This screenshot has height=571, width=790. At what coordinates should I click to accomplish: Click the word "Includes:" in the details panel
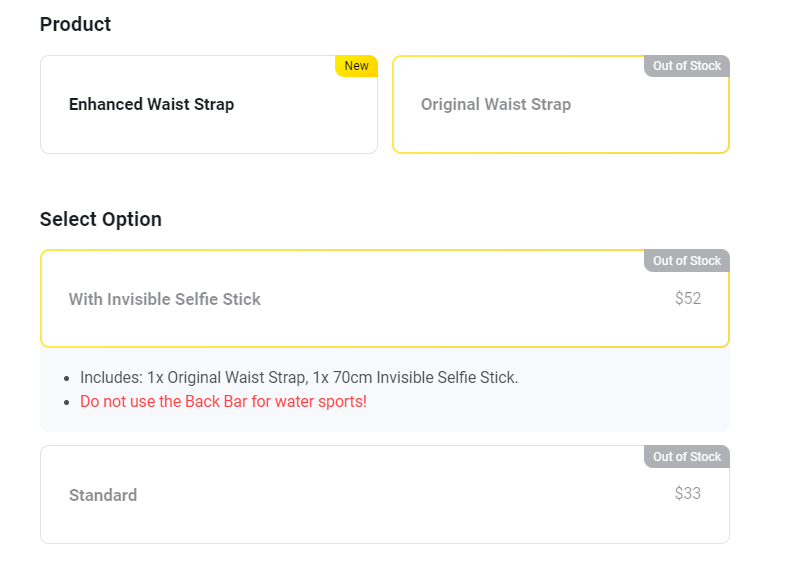[111, 378]
